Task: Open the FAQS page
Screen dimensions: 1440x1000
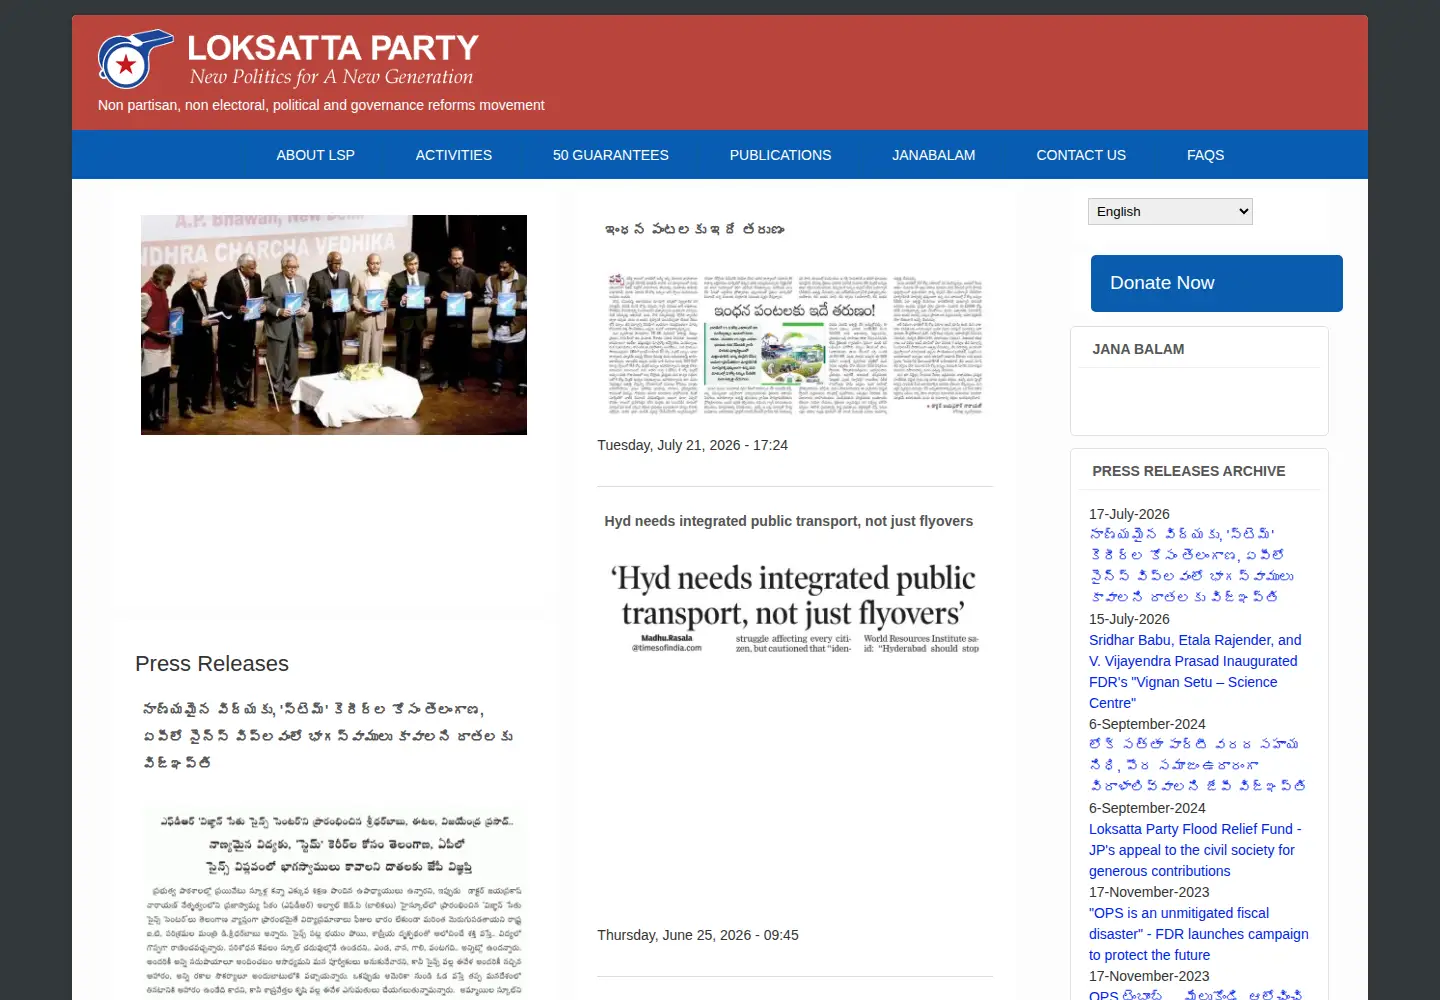Action: coord(1205,155)
